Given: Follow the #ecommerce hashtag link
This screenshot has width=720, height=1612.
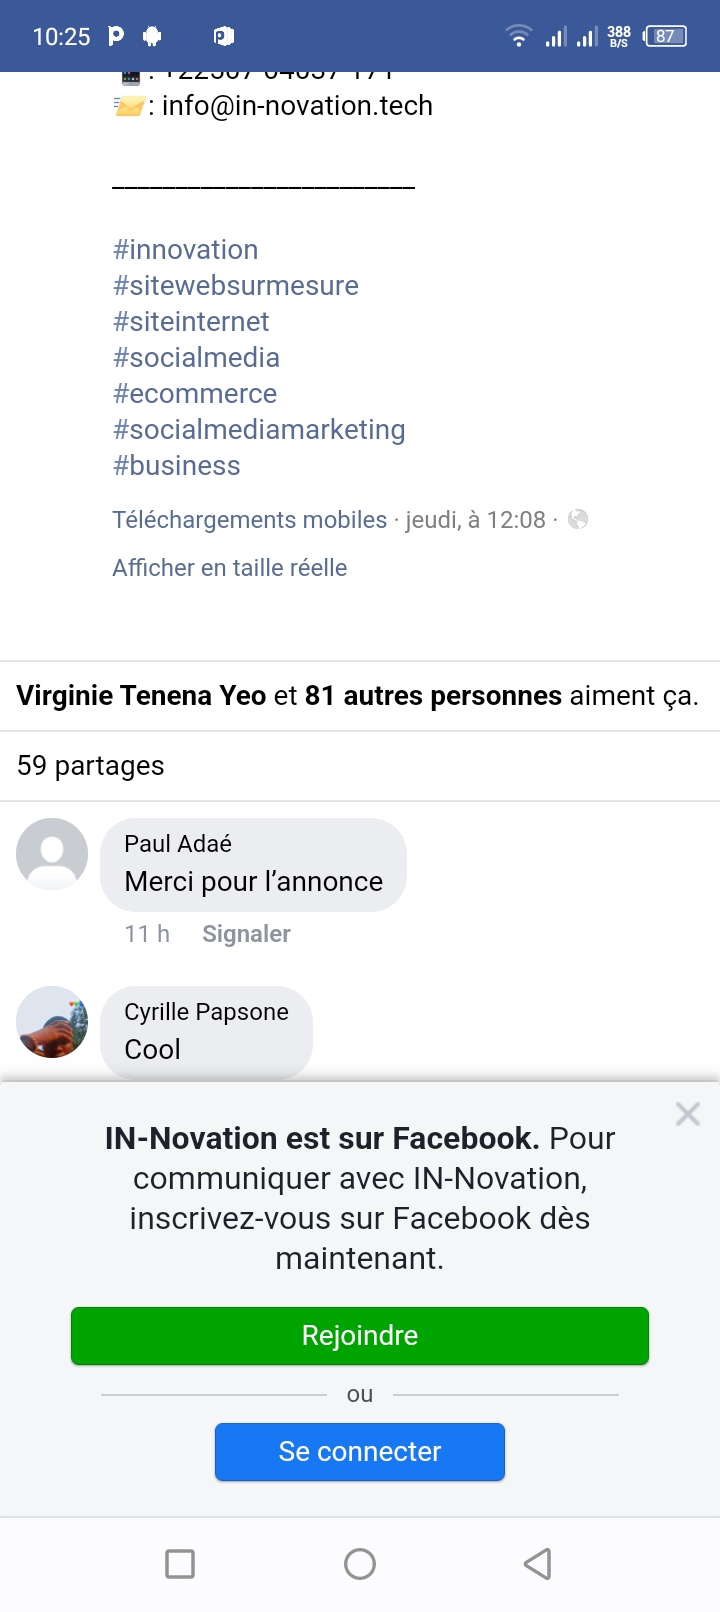Looking at the screenshot, I should point(195,394).
